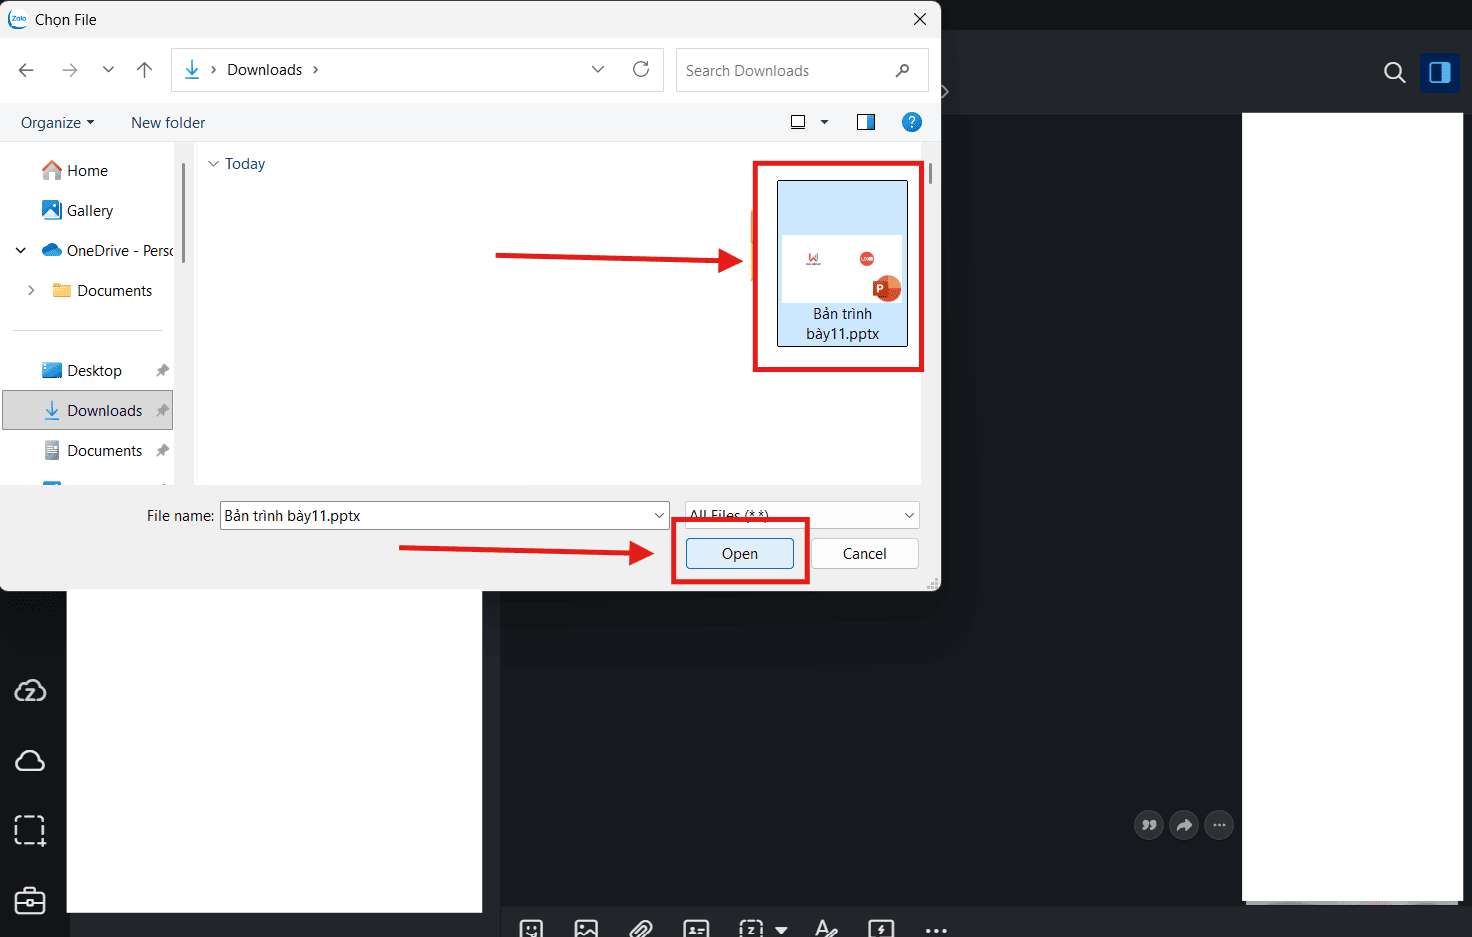
Task: Open the text formatting icon
Action: 826,927
